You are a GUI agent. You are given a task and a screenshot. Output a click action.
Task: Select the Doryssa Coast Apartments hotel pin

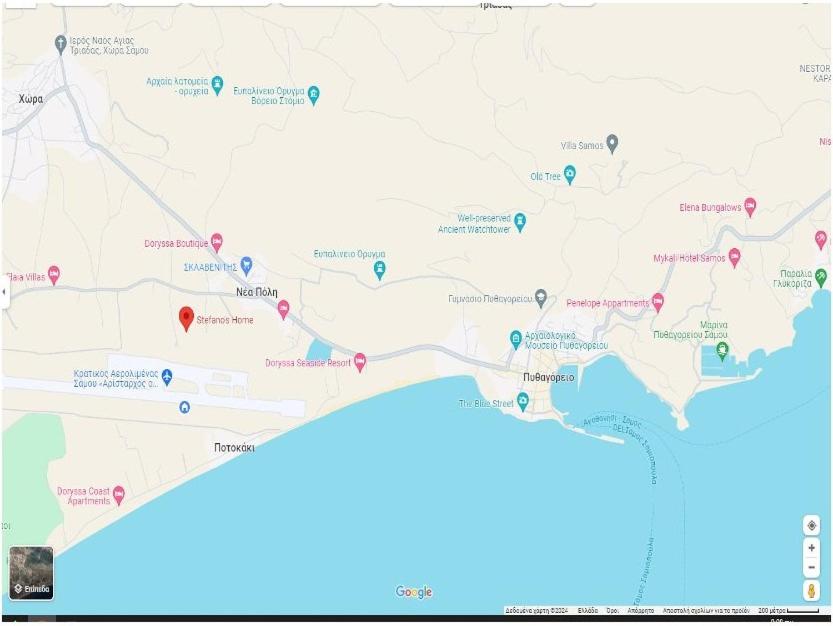119,495
